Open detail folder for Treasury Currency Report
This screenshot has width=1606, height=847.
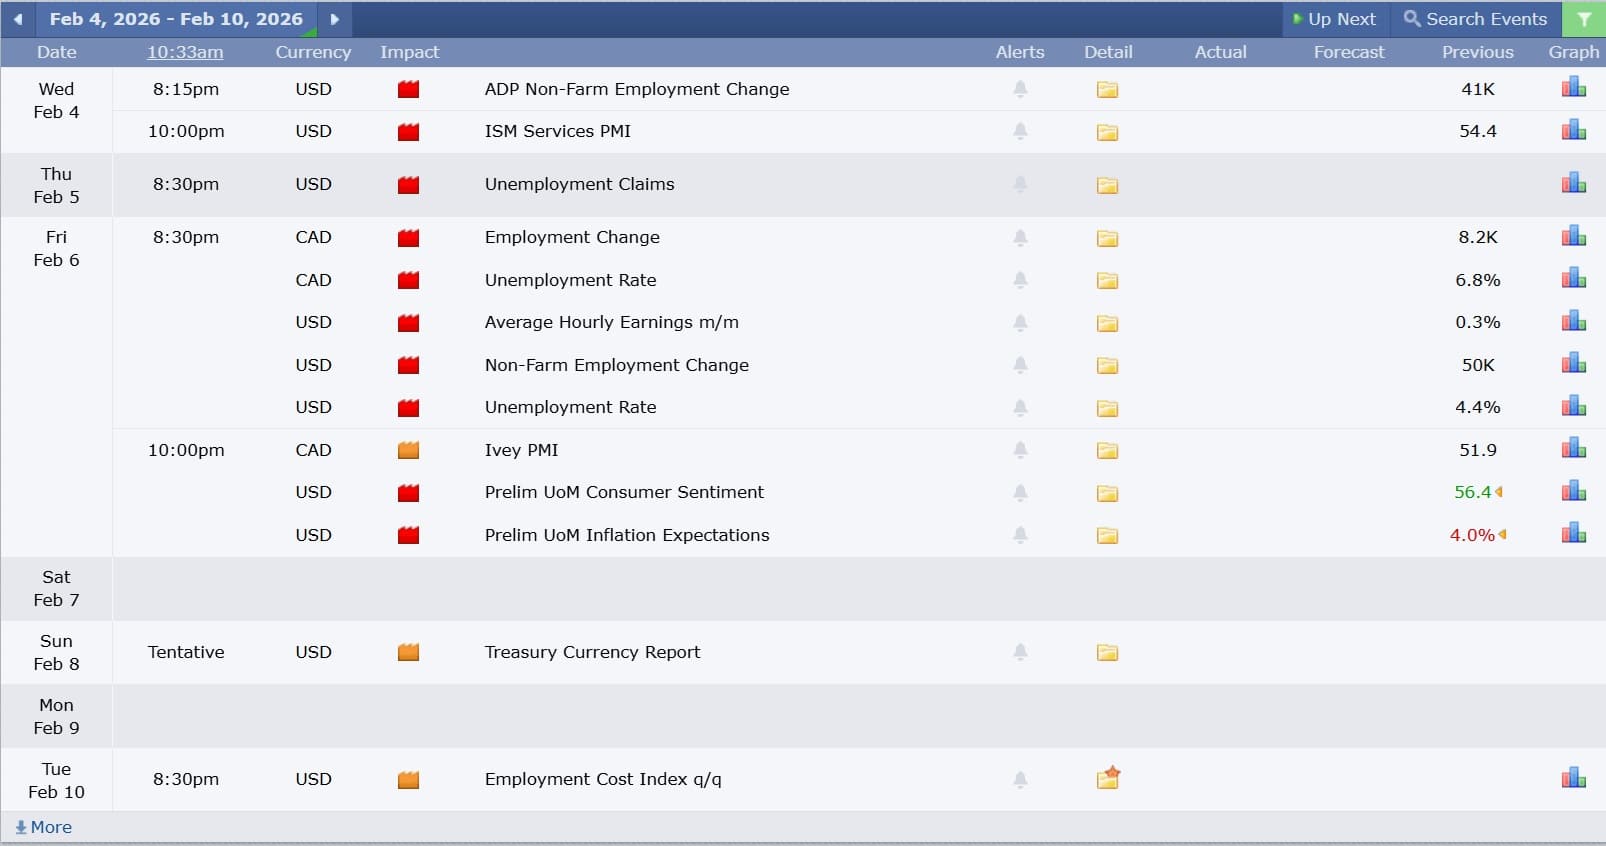pos(1107,653)
